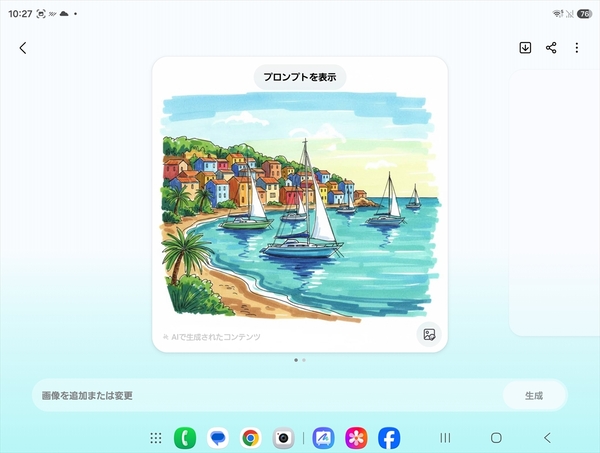
Task: Open the app drawer grid icon
Action: tap(156, 438)
